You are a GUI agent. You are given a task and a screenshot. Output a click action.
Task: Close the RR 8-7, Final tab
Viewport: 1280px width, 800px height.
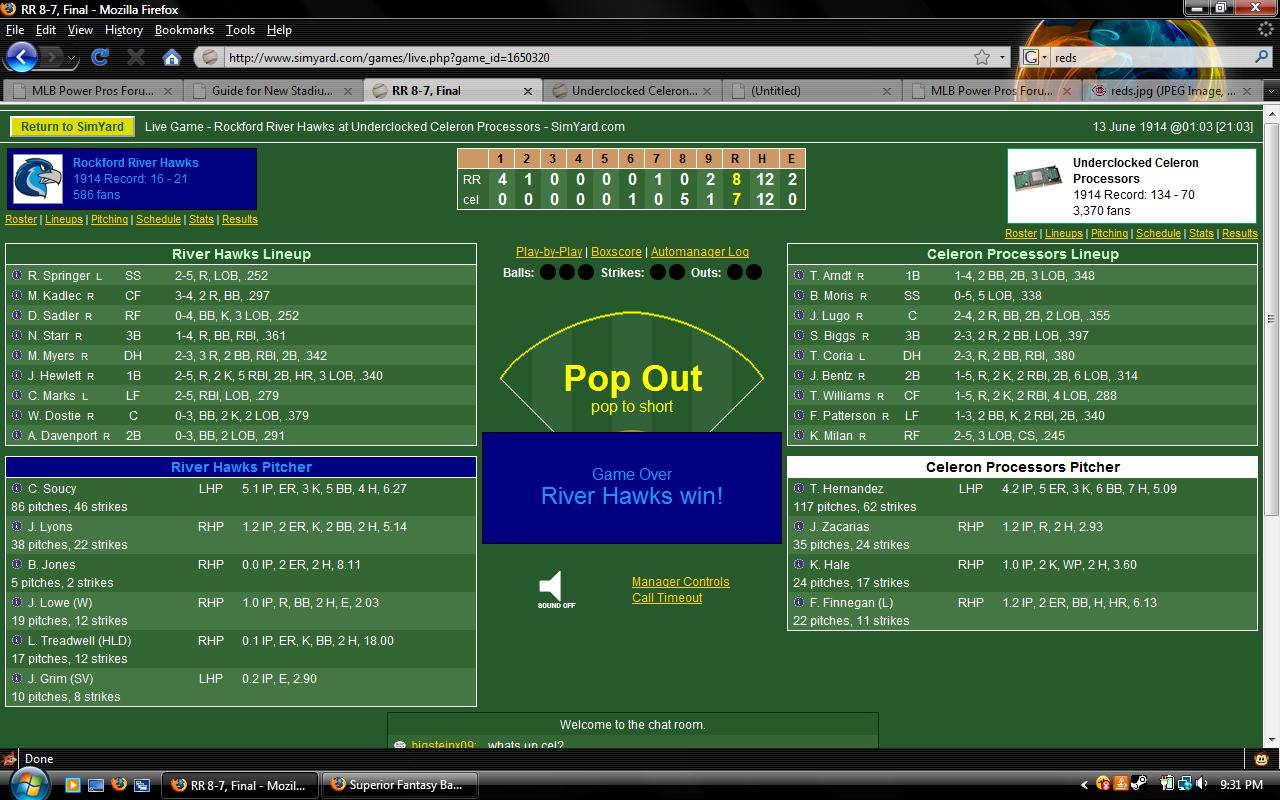528,90
